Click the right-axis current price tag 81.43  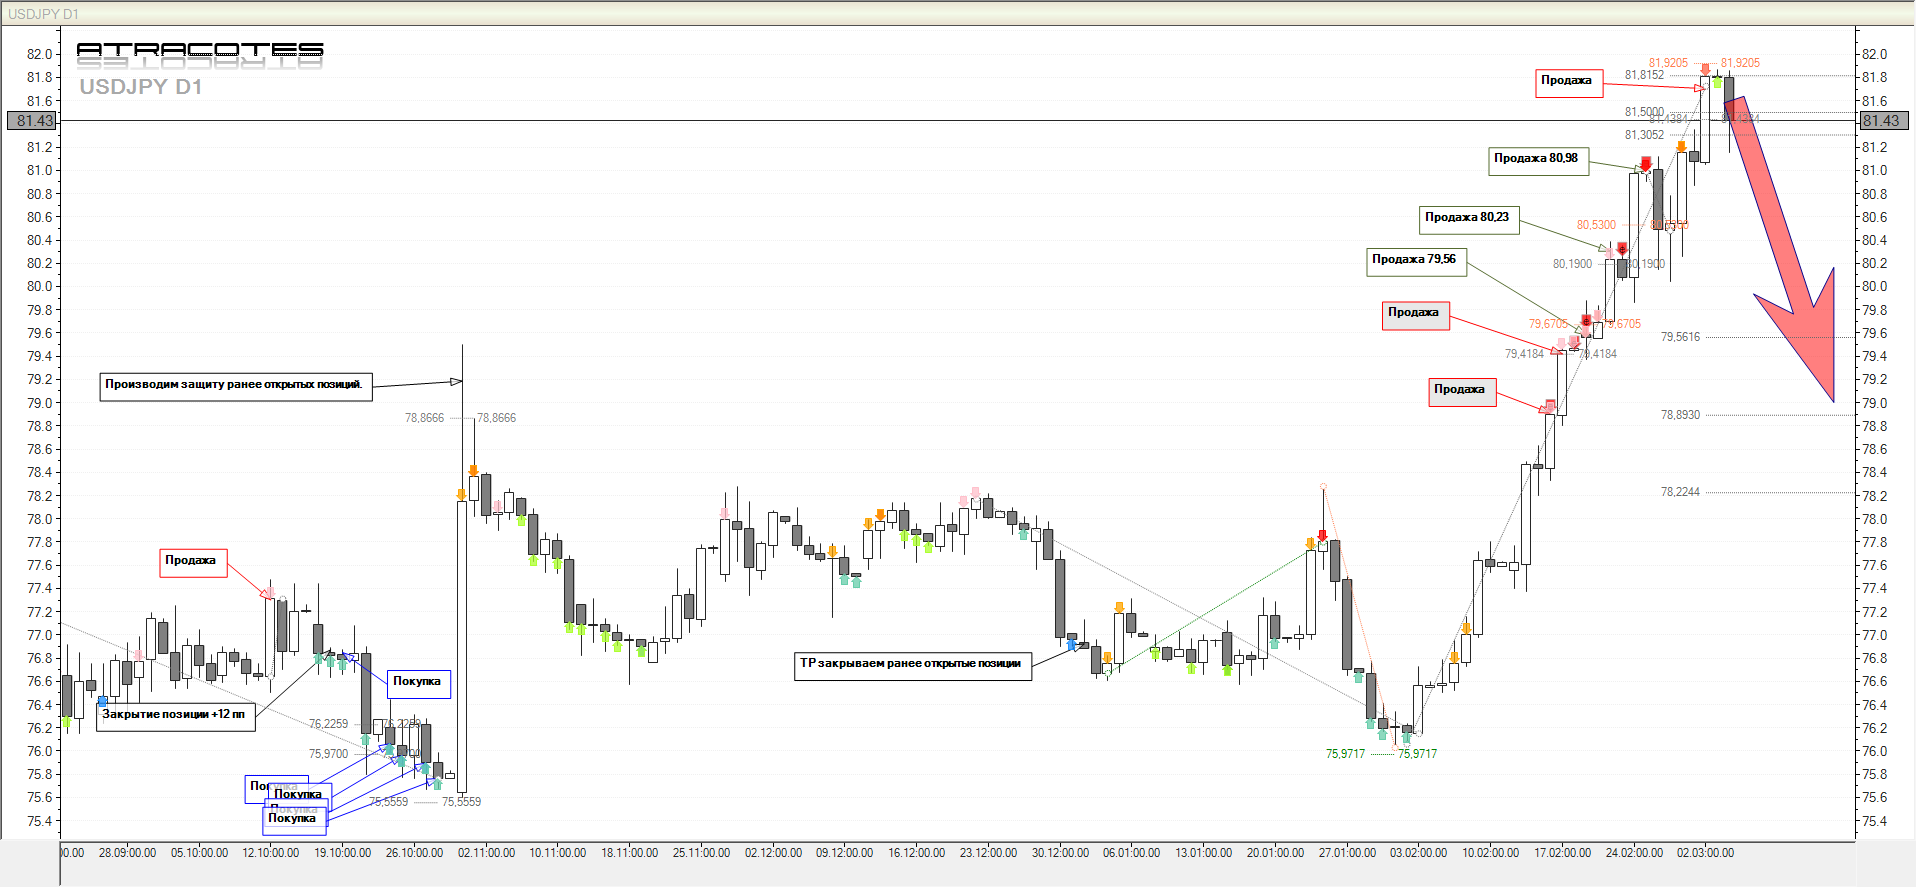click(x=1880, y=121)
